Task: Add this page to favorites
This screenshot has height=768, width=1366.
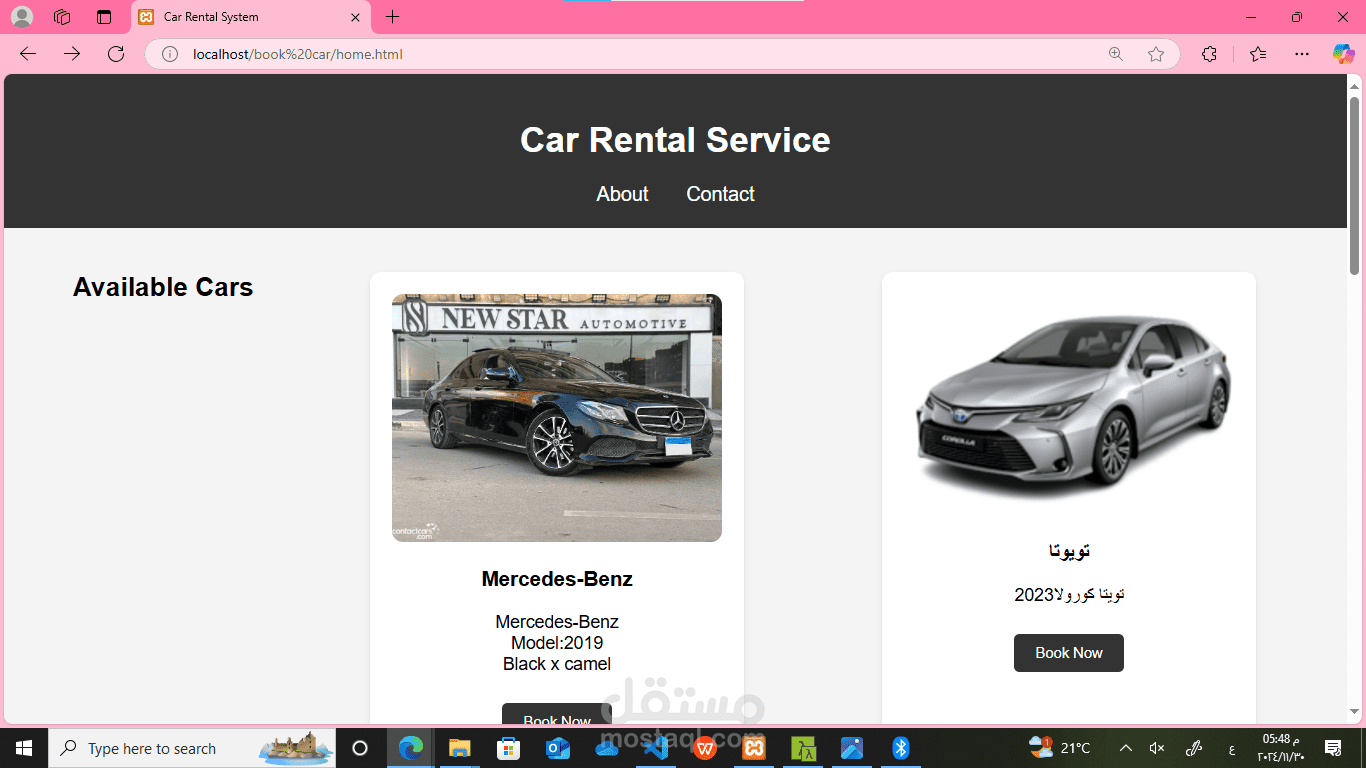Action: point(1156,54)
